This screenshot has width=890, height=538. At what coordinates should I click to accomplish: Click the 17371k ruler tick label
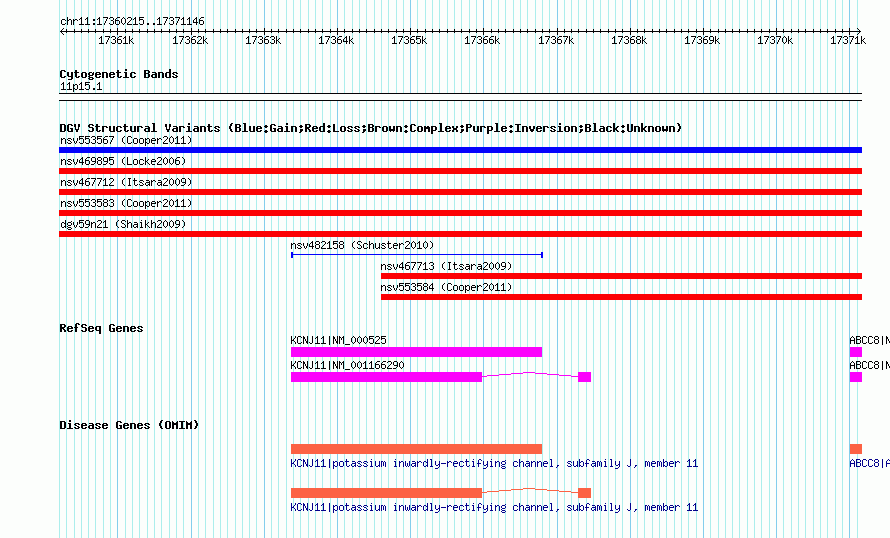(x=848, y=40)
